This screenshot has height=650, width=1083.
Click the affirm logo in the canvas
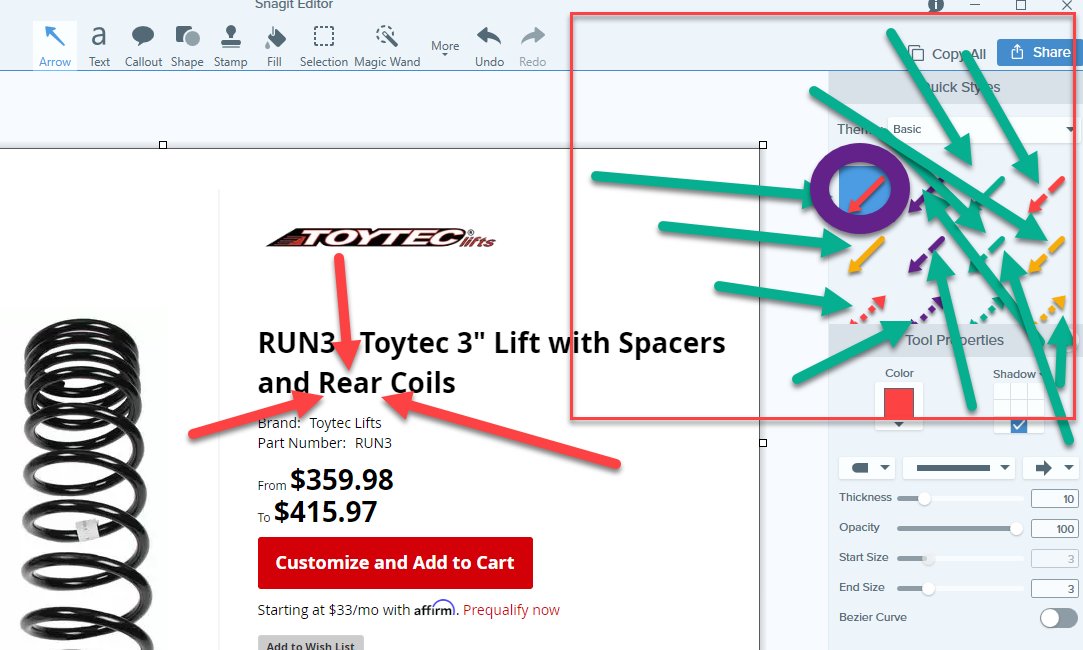pos(434,609)
